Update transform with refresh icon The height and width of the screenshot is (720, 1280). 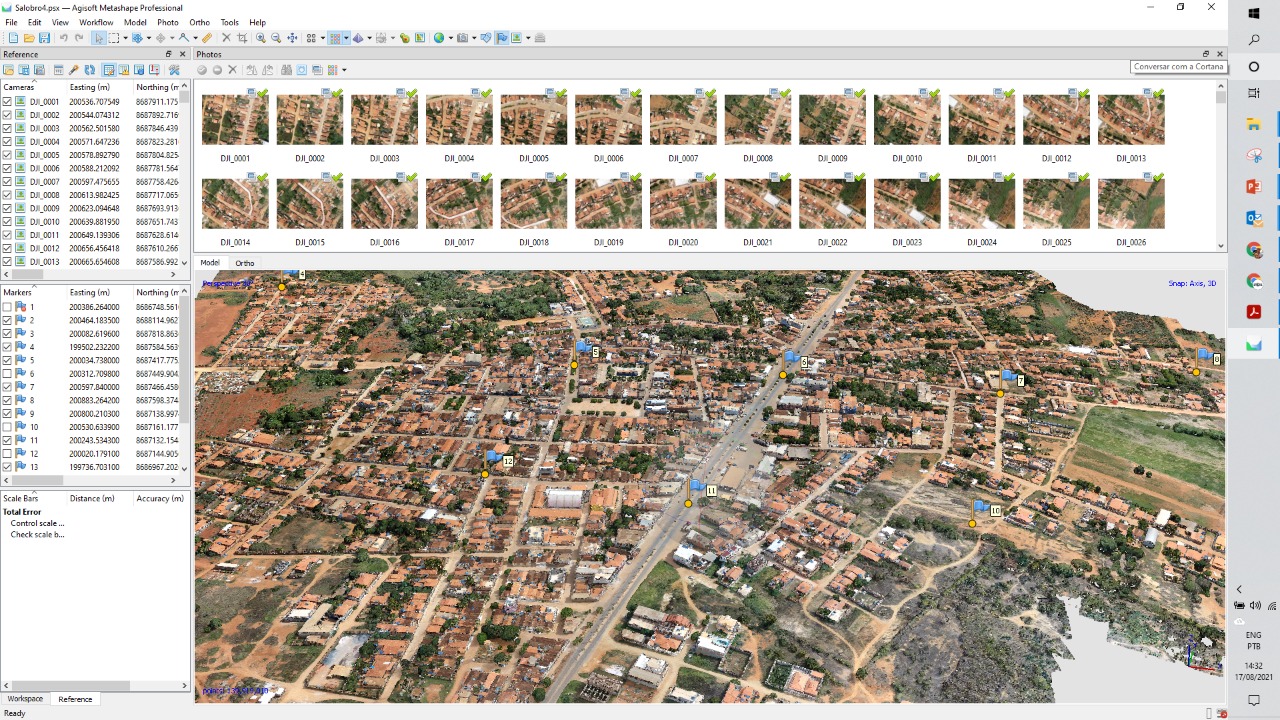click(89, 70)
